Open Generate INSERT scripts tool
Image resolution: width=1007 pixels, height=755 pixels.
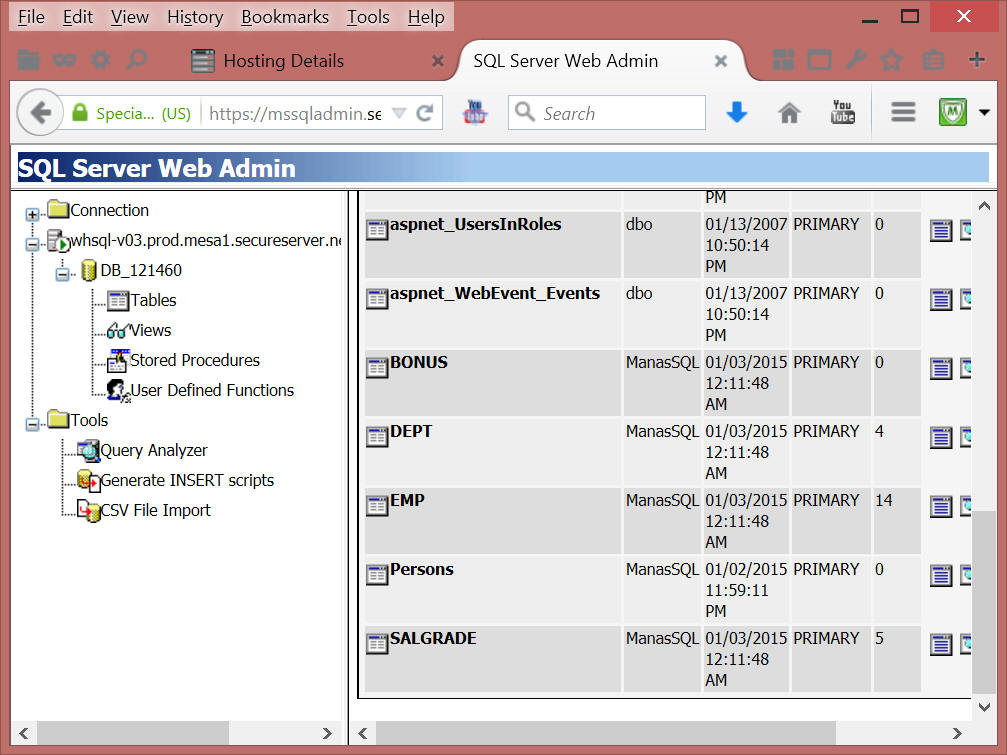(x=187, y=481)
